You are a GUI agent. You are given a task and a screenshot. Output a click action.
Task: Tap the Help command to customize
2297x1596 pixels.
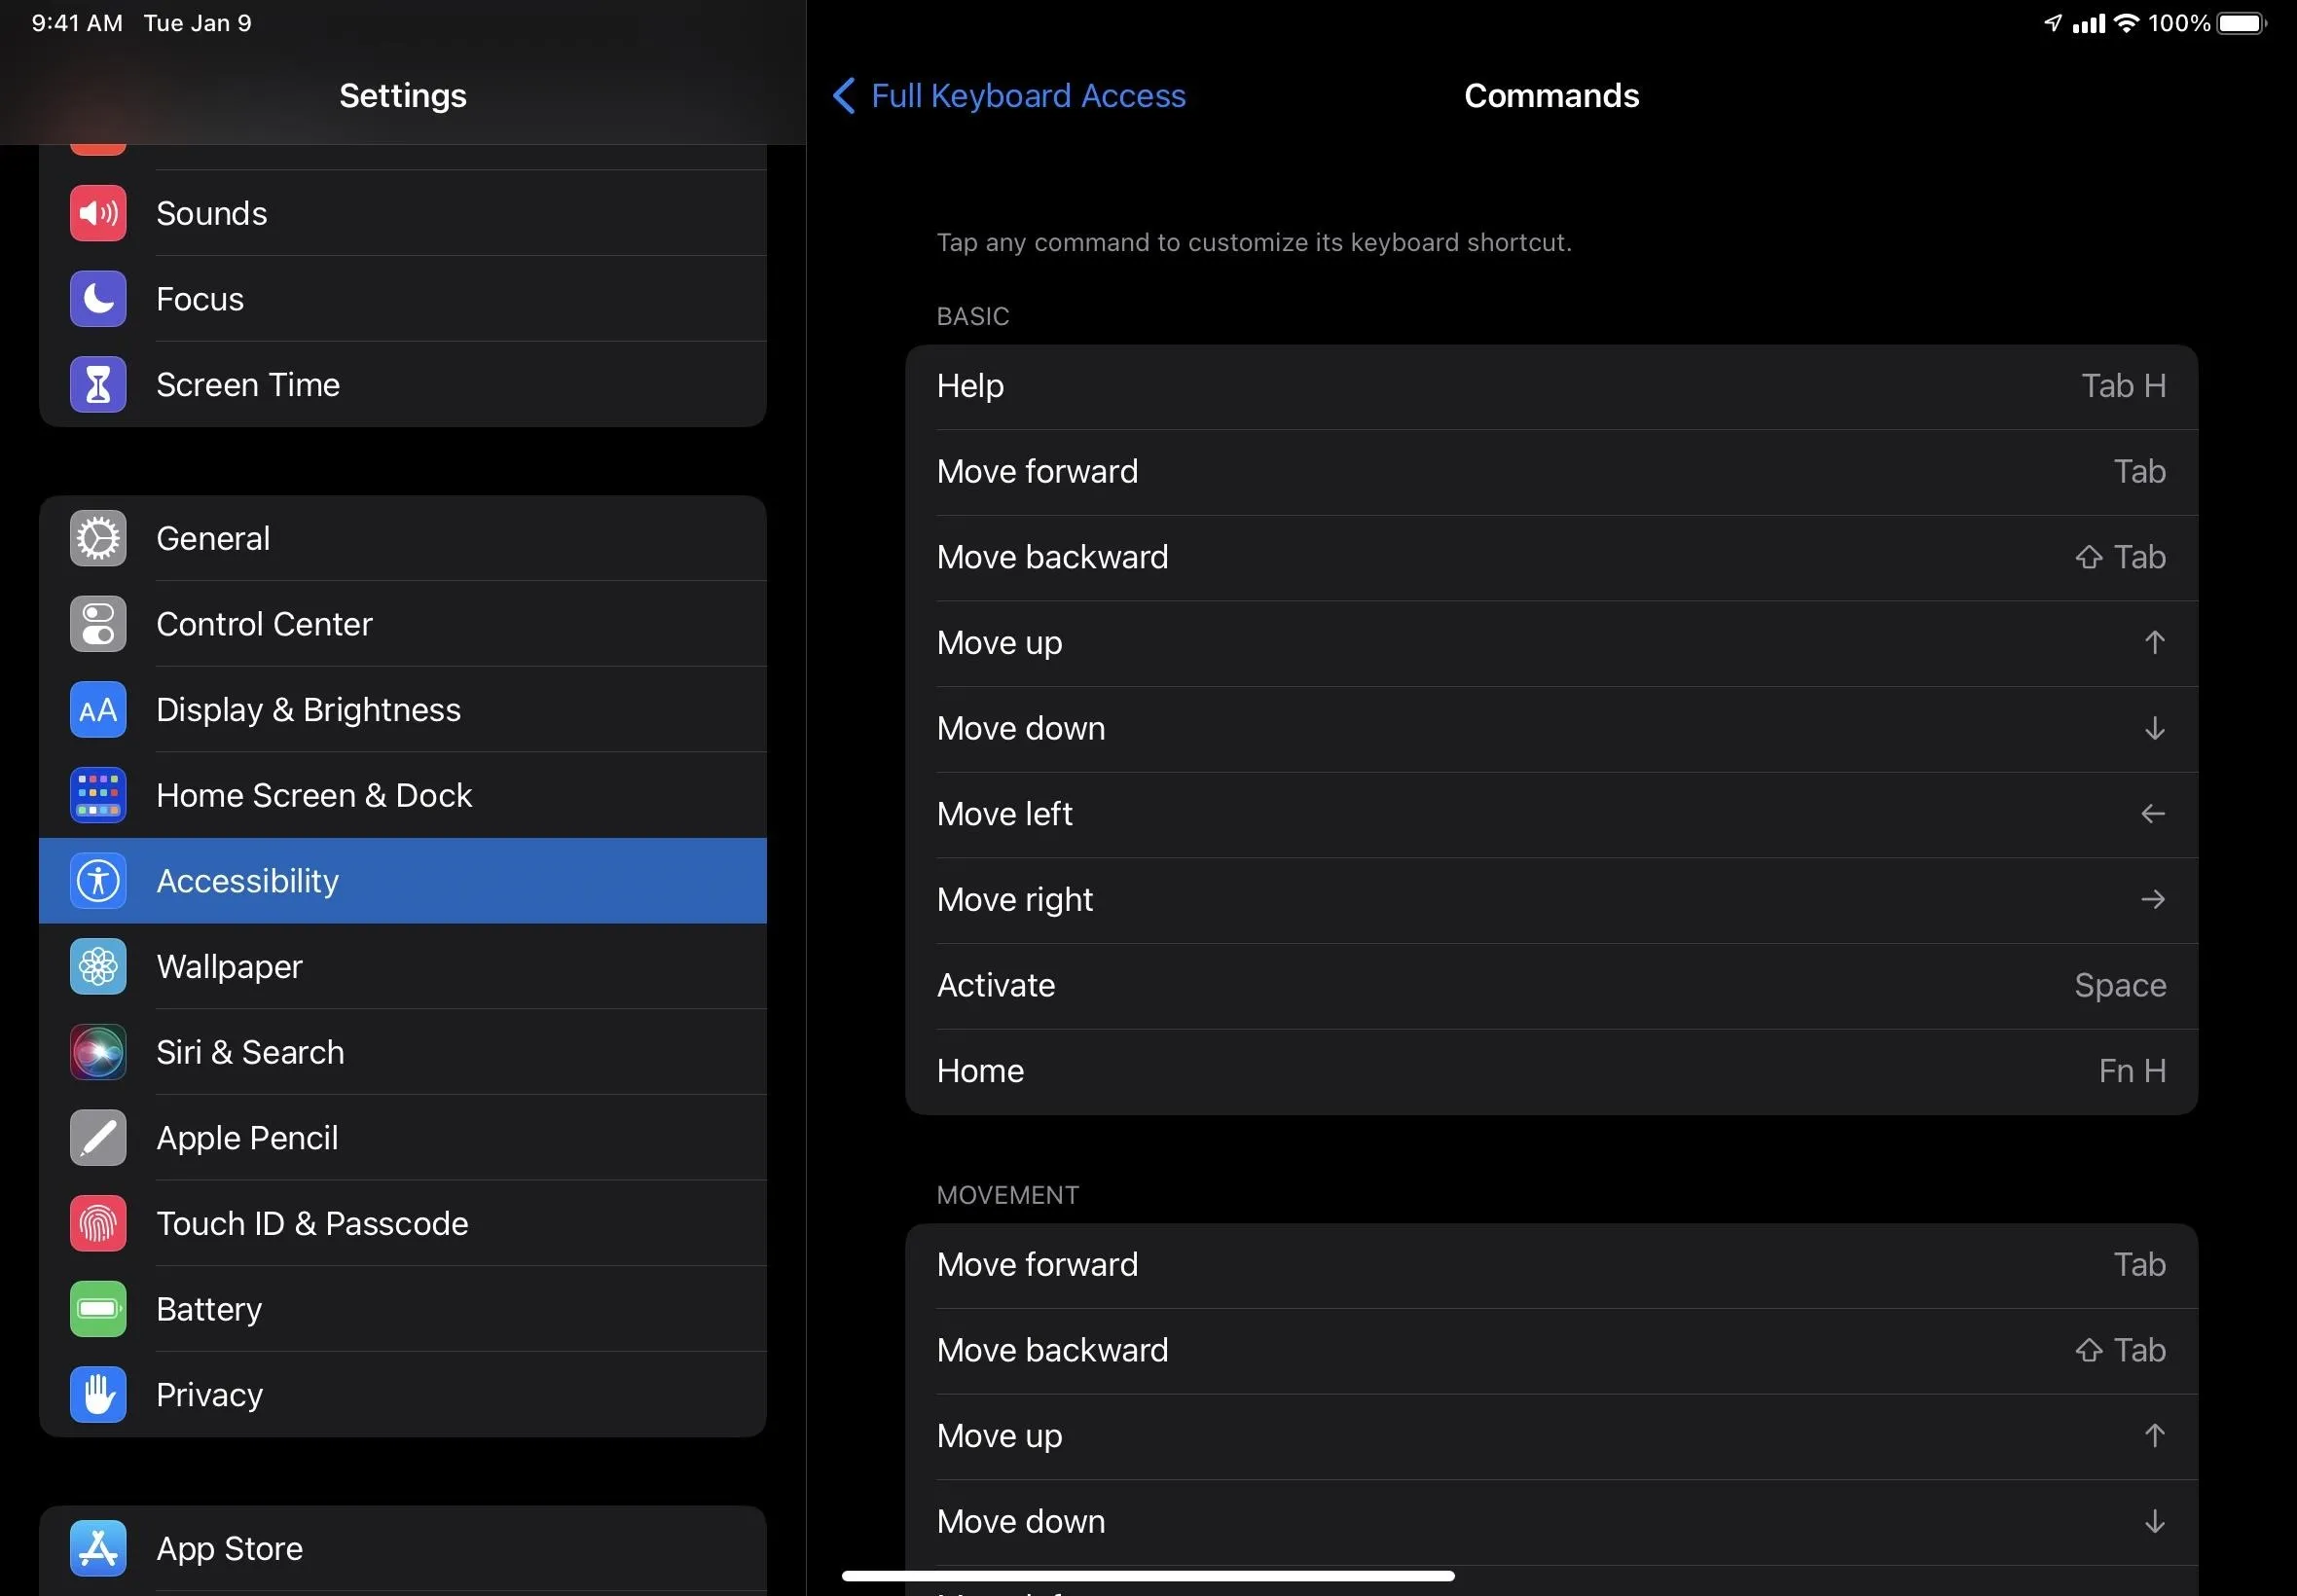(1551, 385)
